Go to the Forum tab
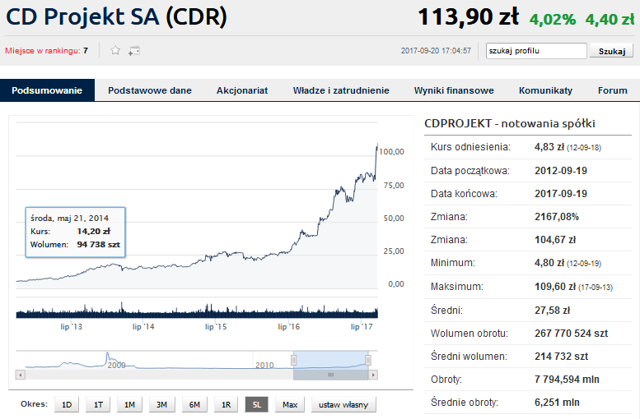The image size is (640, 419). (612, 91)
